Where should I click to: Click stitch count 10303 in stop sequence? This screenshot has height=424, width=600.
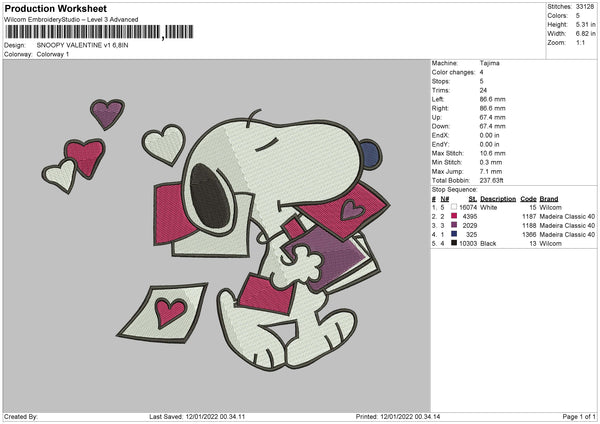click(468, 243)
